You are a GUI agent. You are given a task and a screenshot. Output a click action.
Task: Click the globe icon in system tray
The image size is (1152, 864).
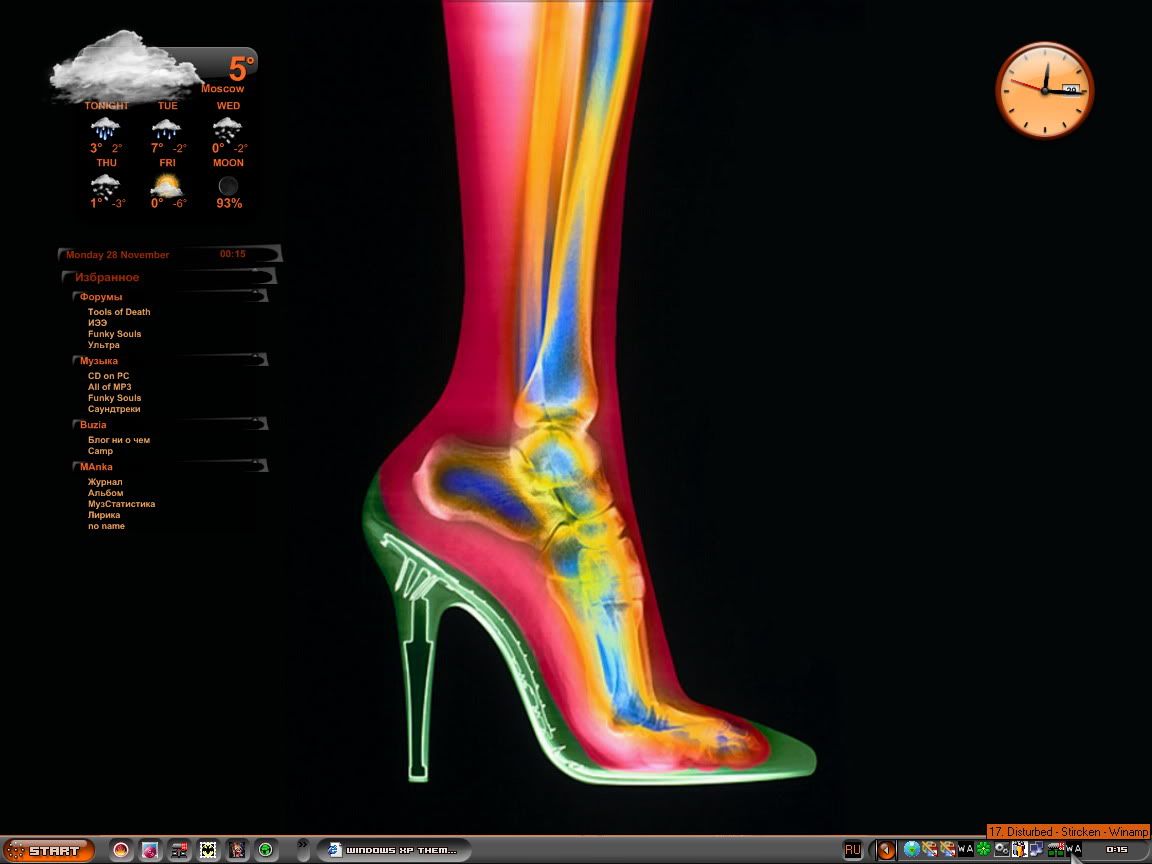click(x=911, y=850)
